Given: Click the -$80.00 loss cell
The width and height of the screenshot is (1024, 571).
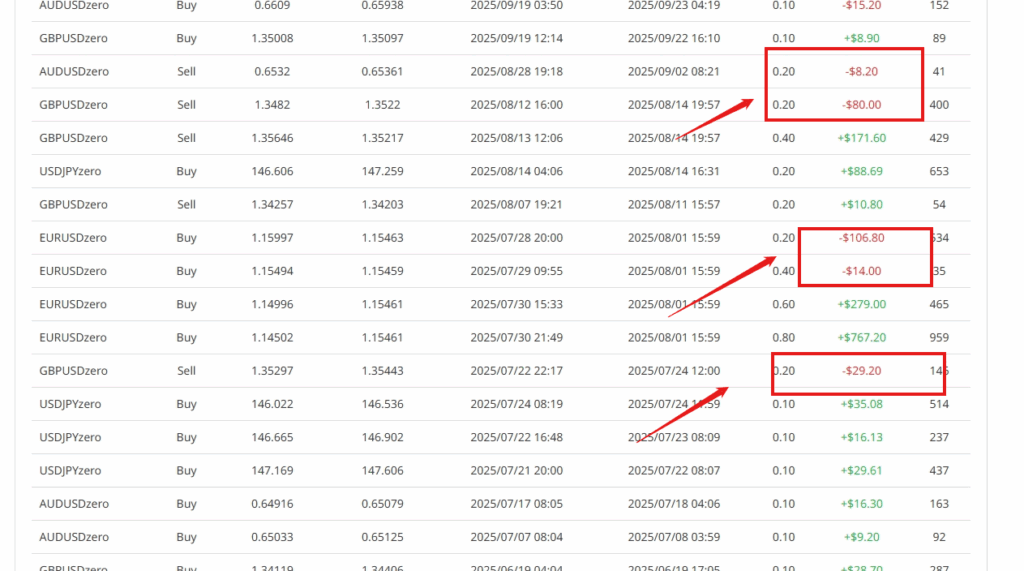Looking at the screenshot, I should coord(861,105).
